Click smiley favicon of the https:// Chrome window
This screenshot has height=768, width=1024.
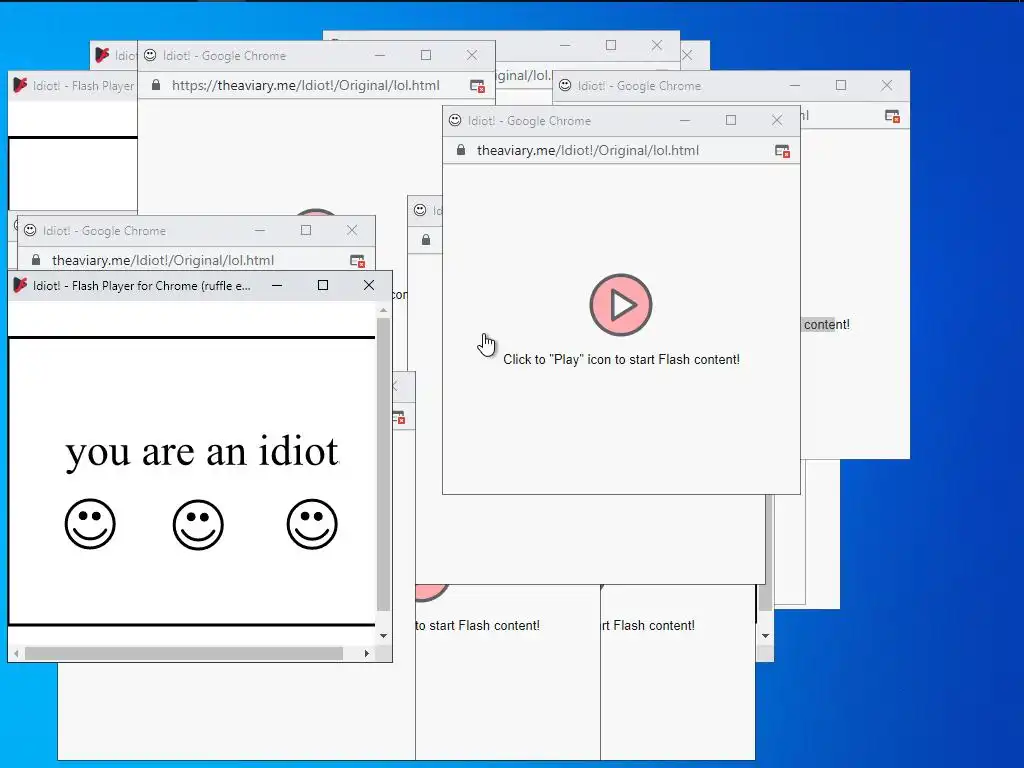150,56
